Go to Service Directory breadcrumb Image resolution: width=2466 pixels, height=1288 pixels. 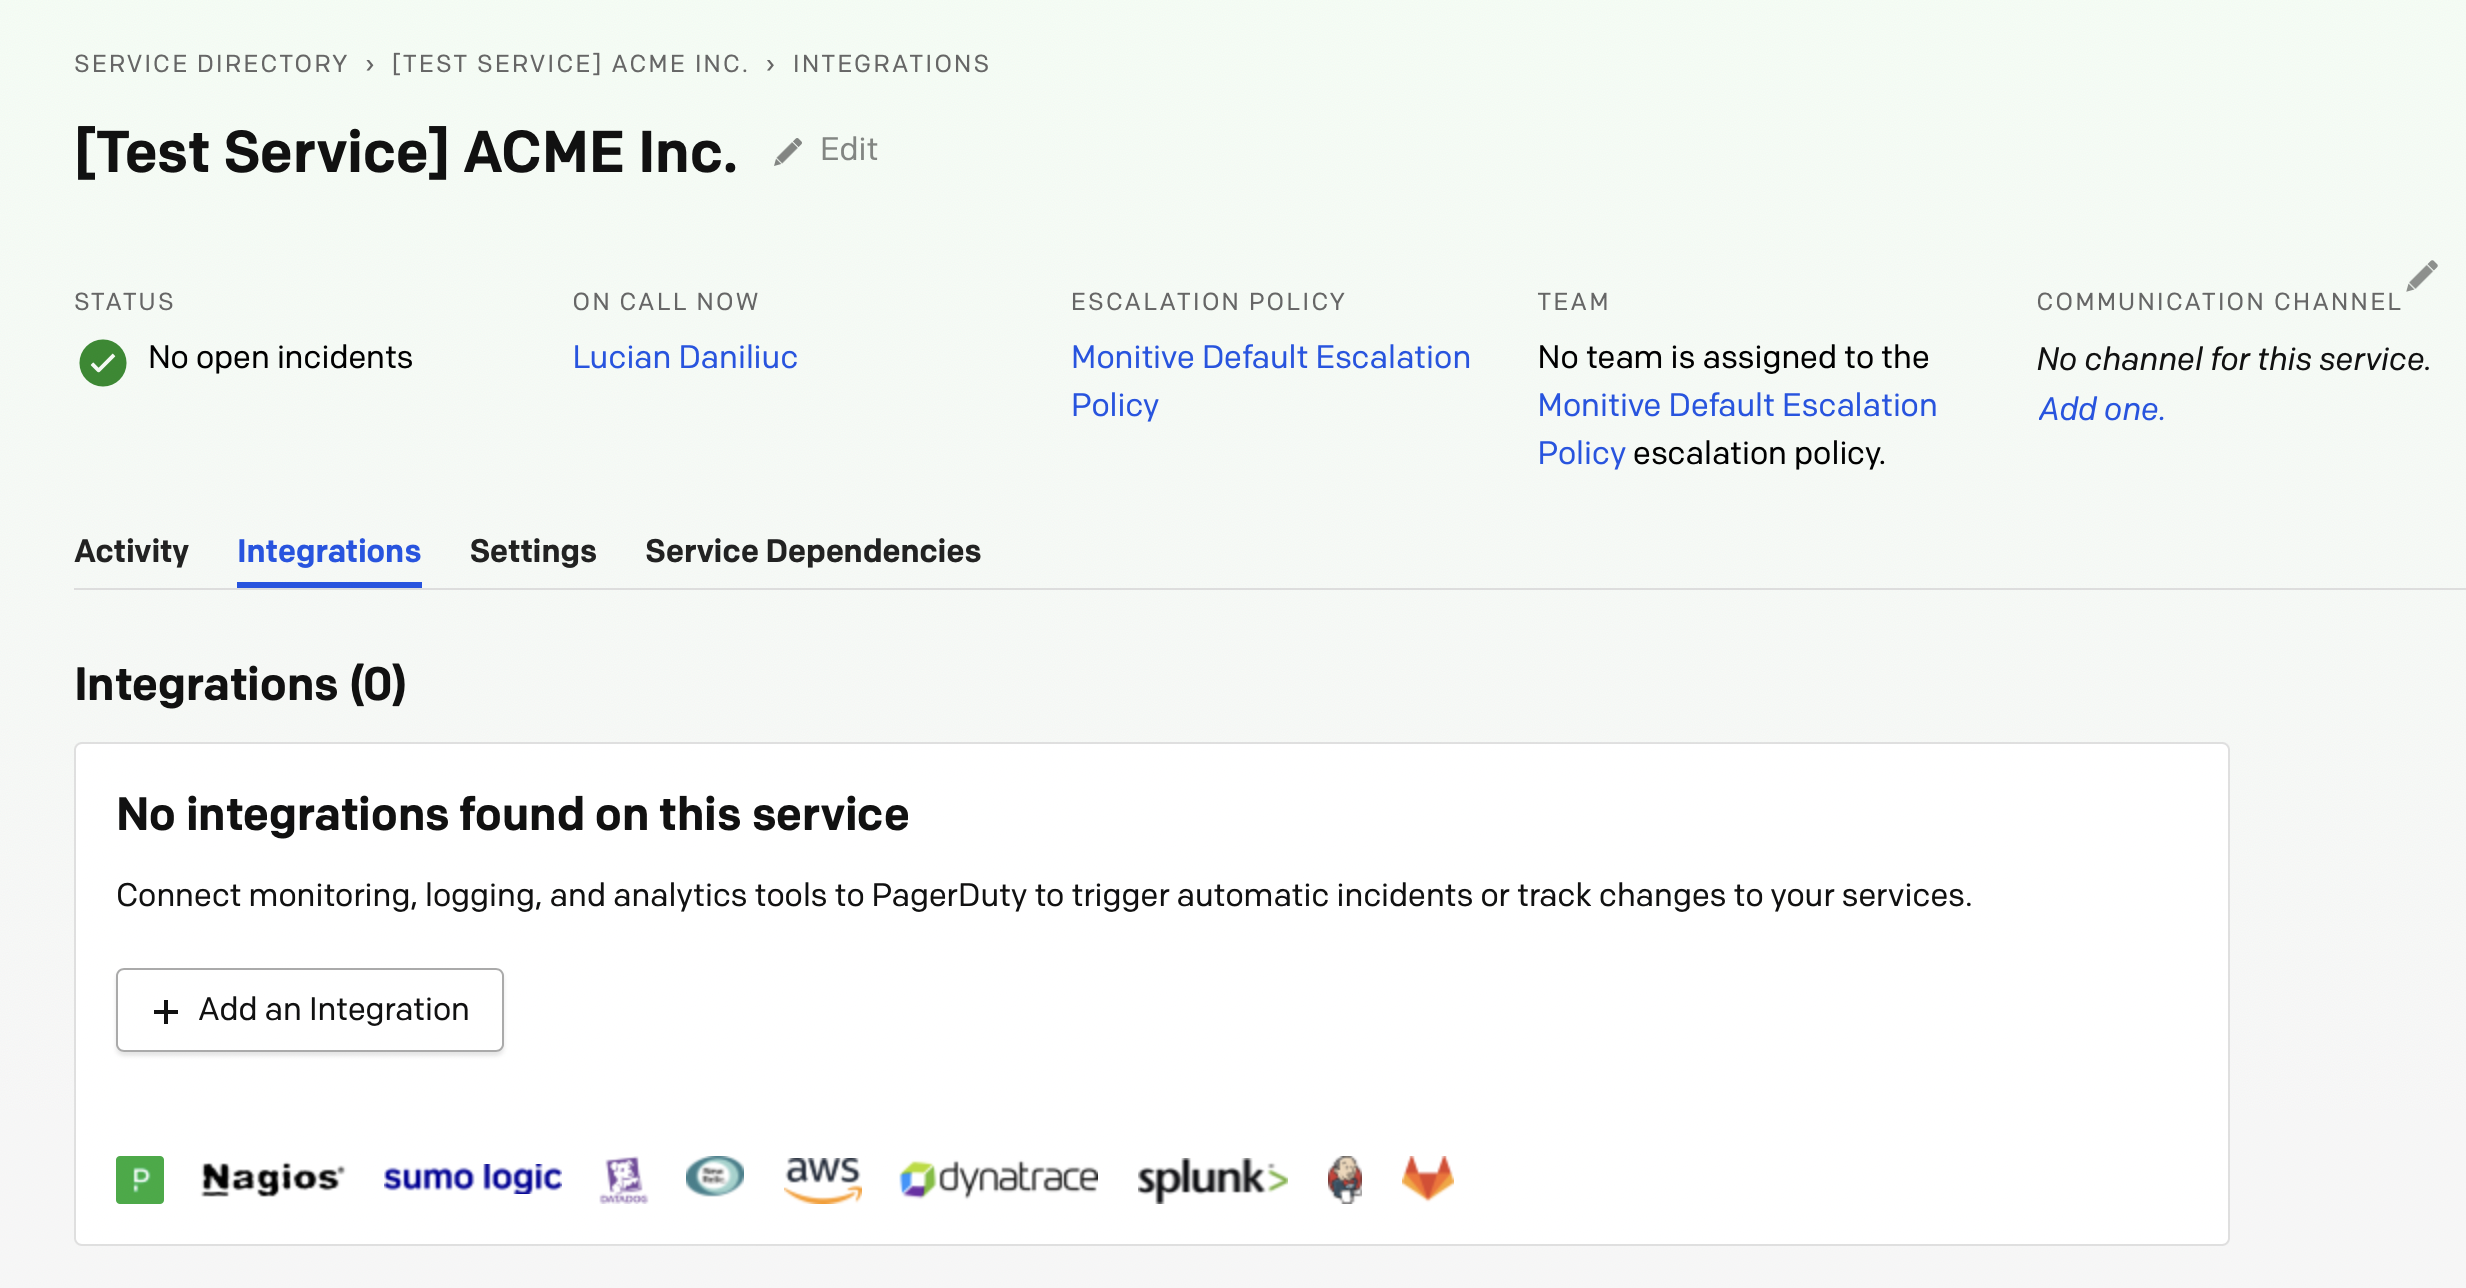click(x=211, y=64)
